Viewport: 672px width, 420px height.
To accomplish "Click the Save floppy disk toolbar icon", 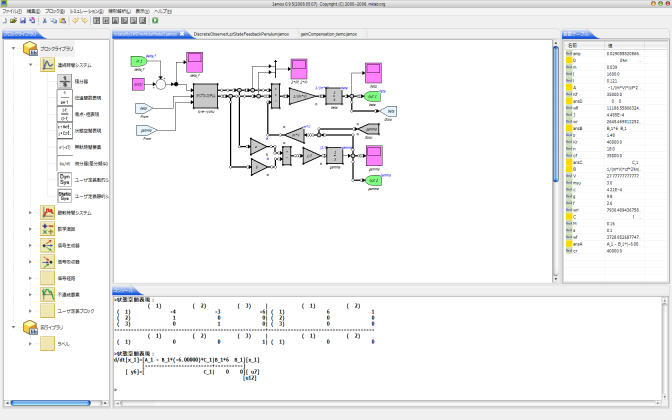I will (22, 20).
